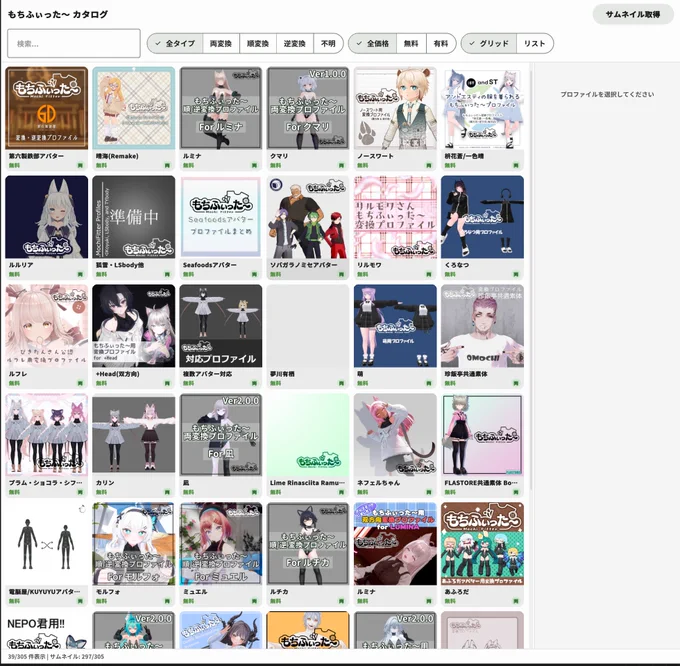
Task: Open the 対応プロファイル thumbnail
Action: (221, 326)
